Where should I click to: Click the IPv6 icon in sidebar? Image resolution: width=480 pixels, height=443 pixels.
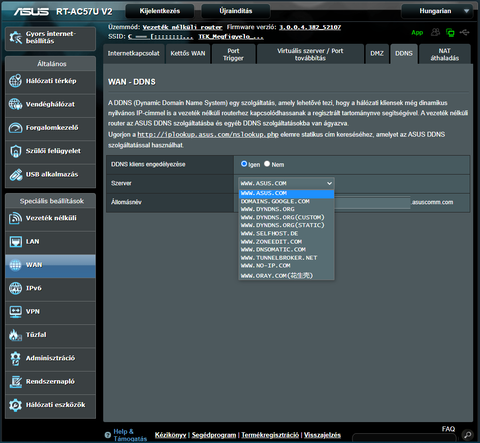(15, 288)
